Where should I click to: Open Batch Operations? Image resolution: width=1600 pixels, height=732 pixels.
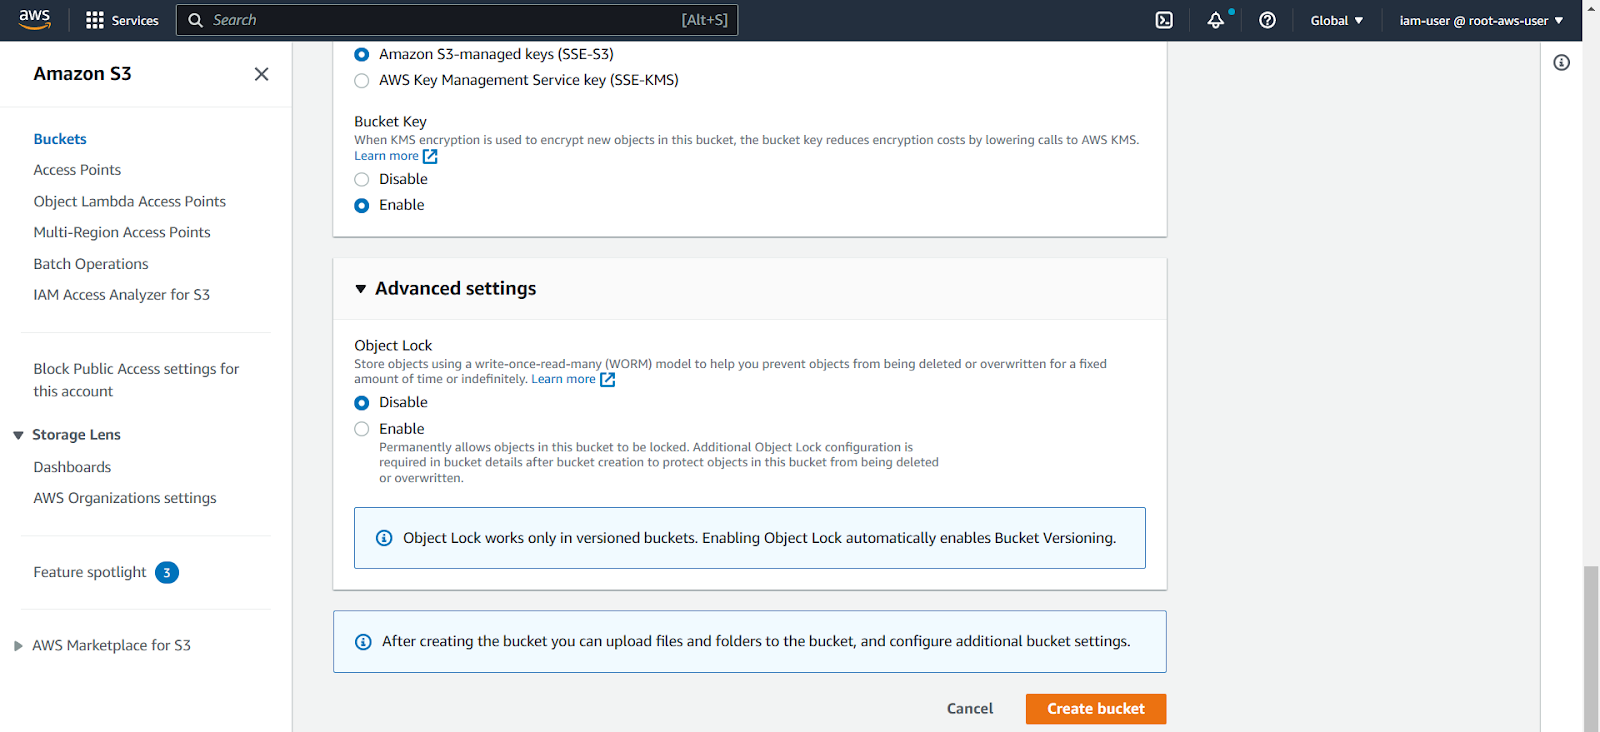point(91,264)
